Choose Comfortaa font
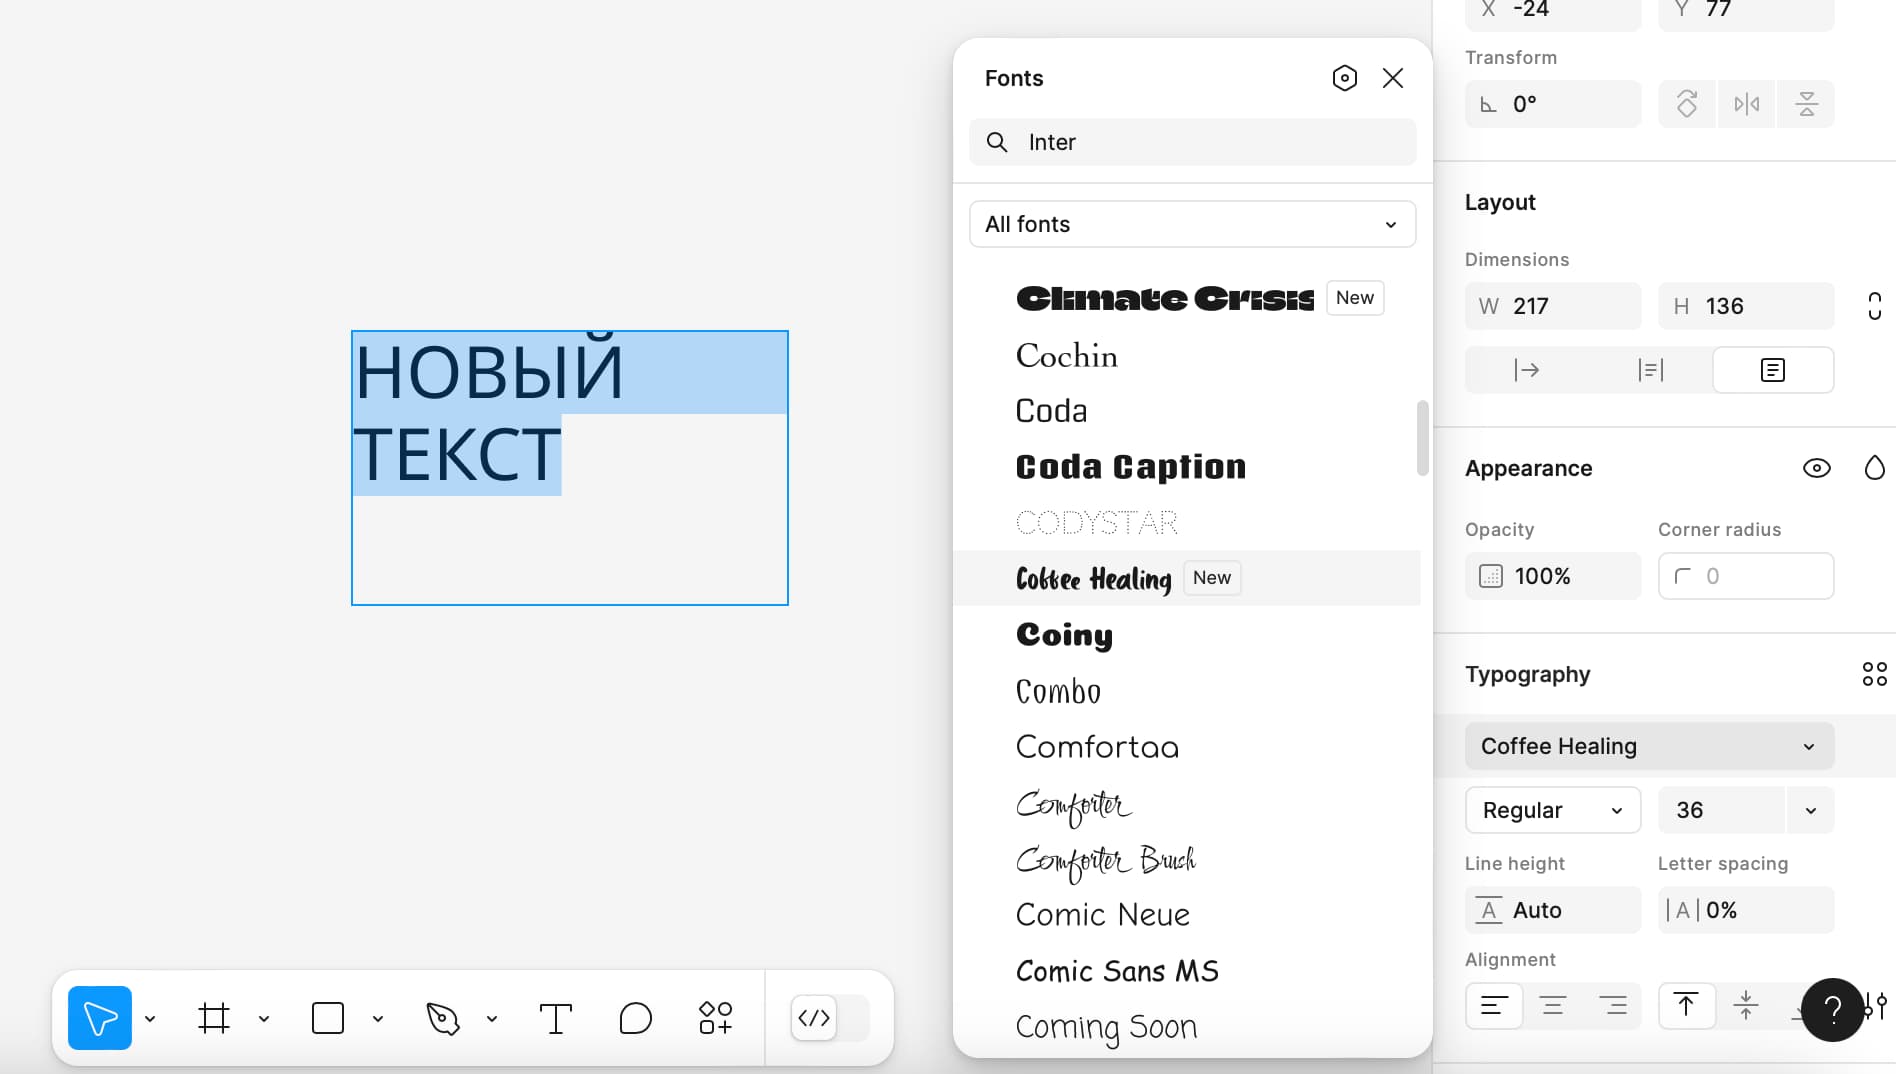Image resolution: width=1896 pixels, height=1074 pixels. tap(1187, 747)
